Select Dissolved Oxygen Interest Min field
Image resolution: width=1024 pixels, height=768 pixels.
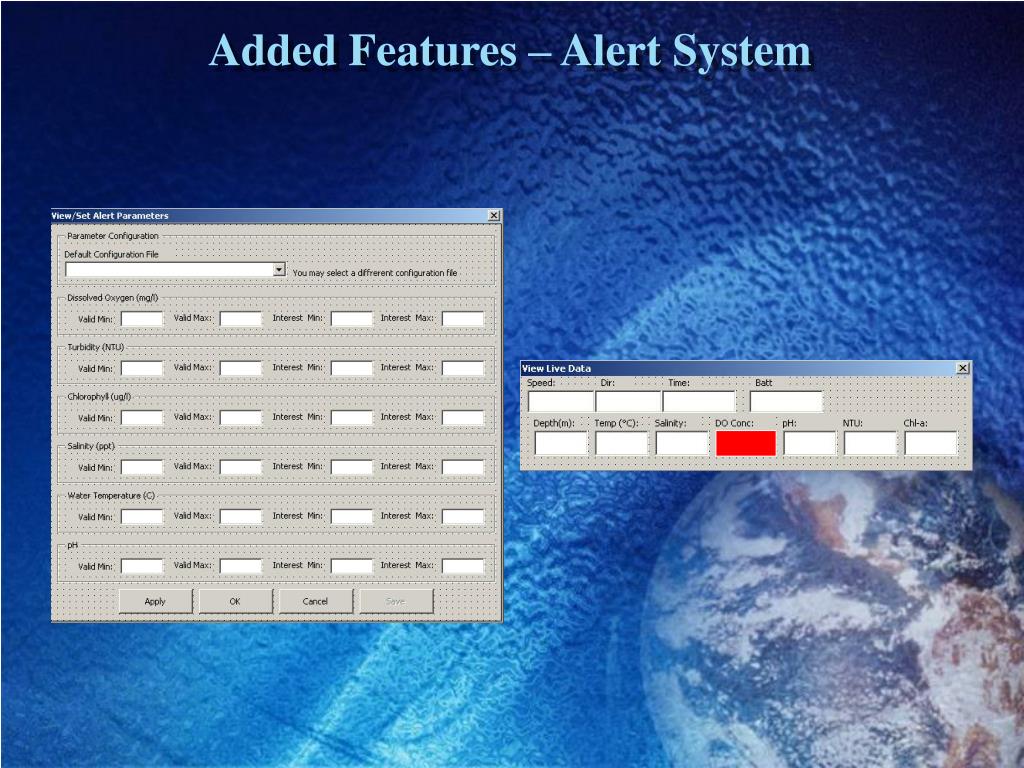[351, 319]
